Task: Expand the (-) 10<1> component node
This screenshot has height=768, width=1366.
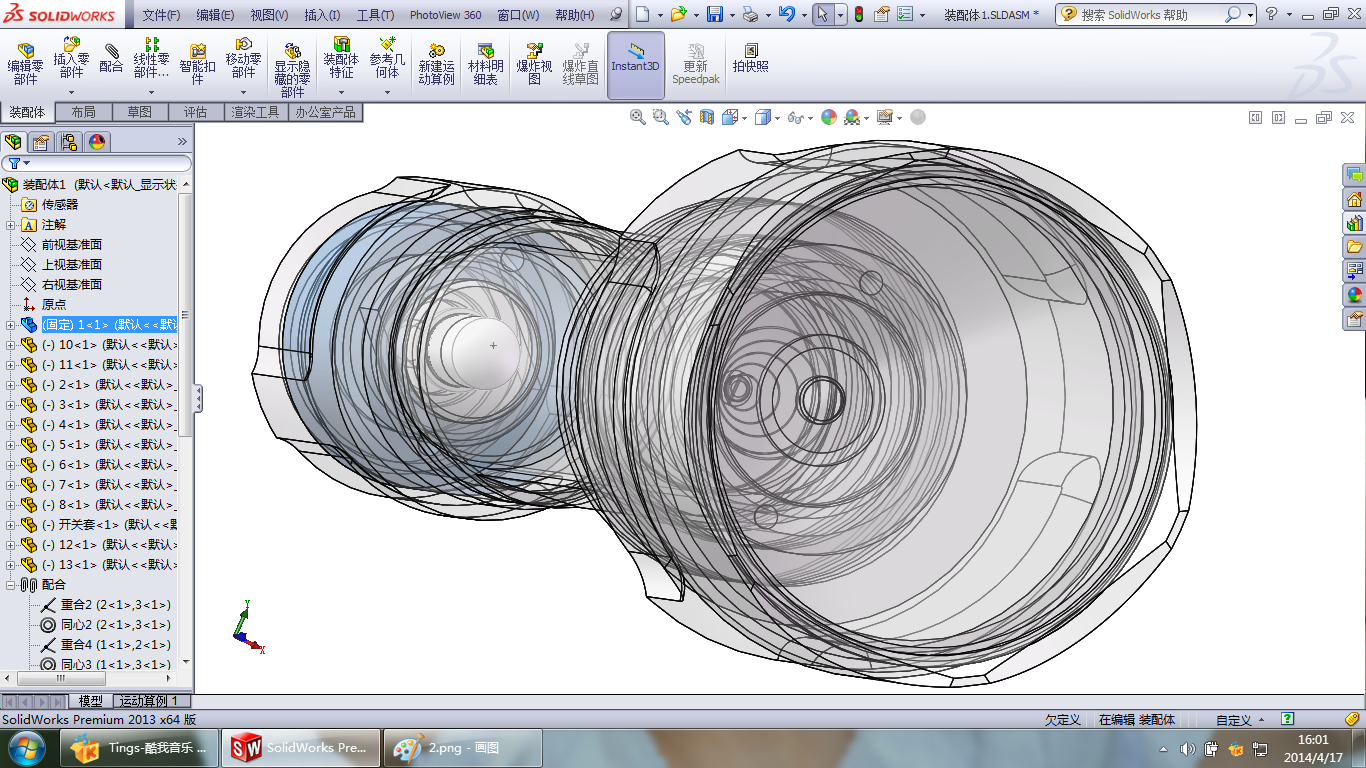Action: click(11, 345)
